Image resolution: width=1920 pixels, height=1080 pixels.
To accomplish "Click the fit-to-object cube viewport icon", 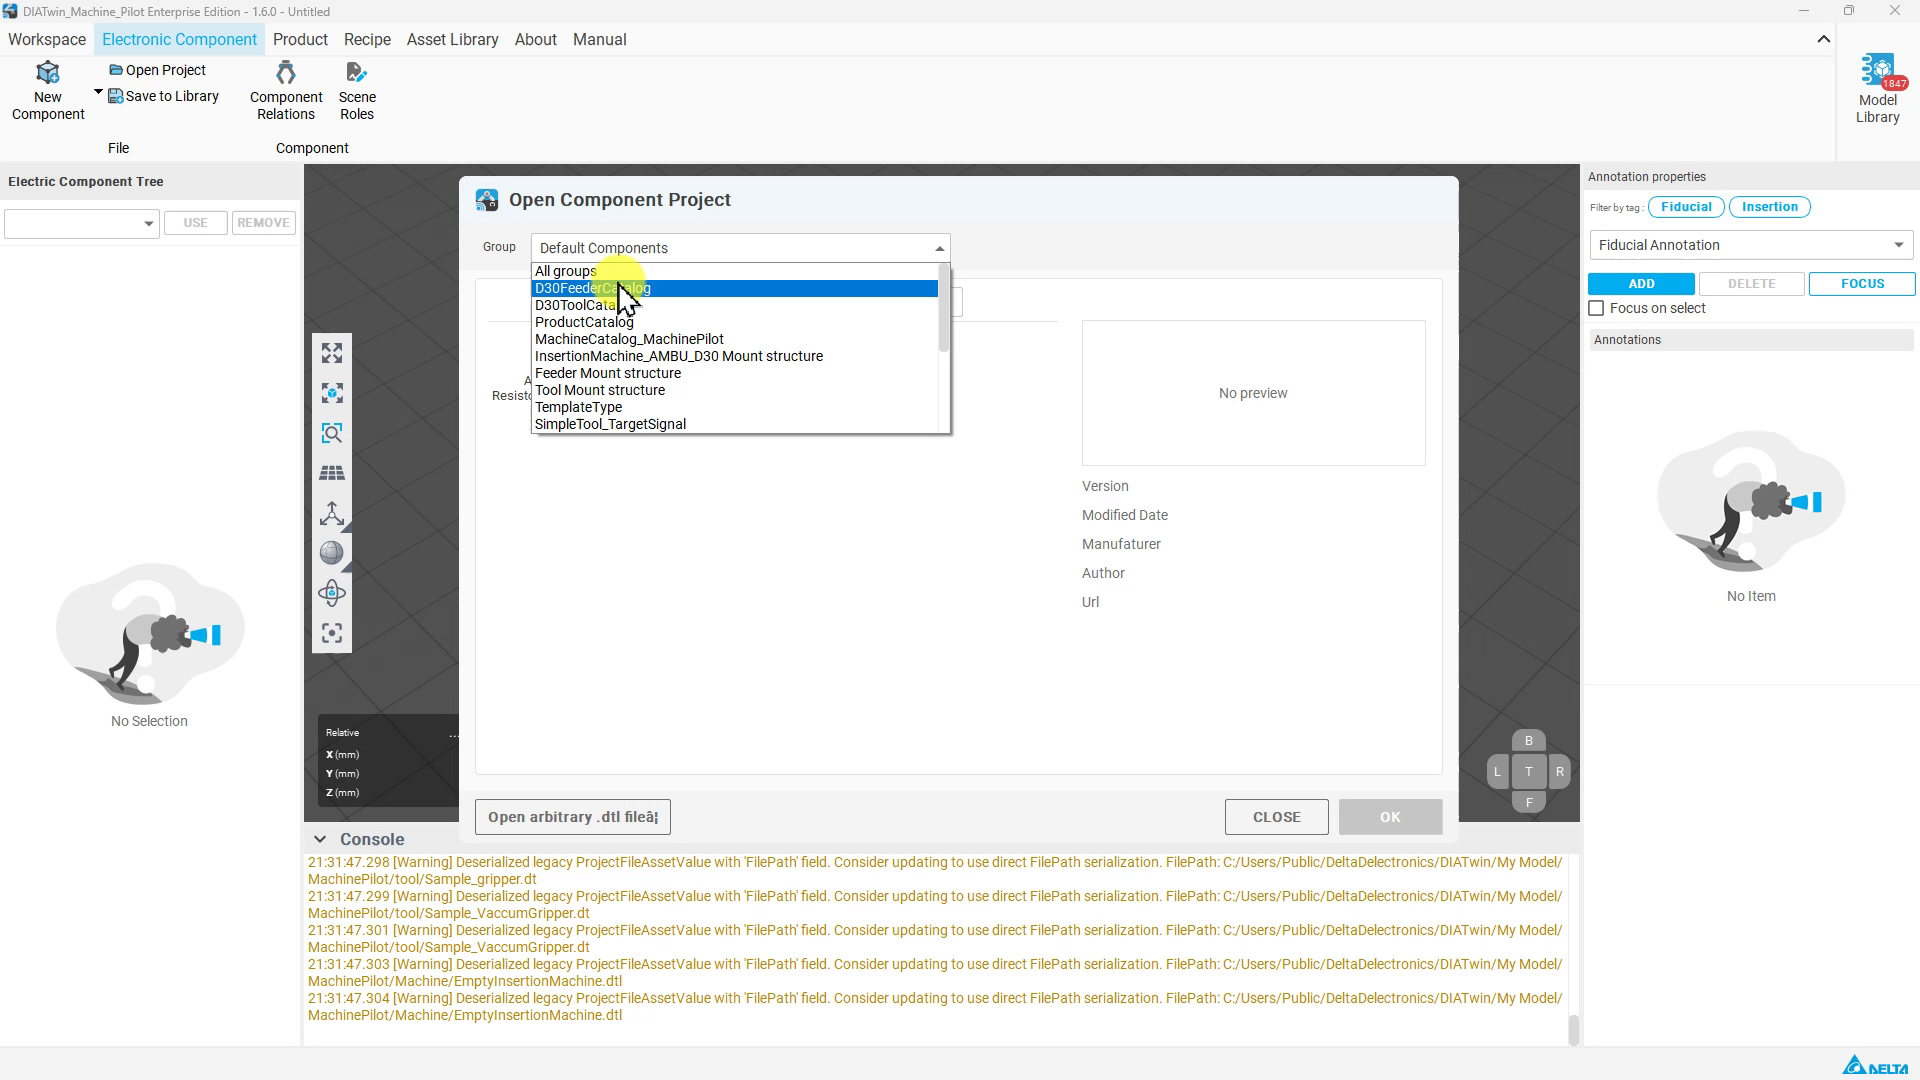I will (x=332, y=393).
